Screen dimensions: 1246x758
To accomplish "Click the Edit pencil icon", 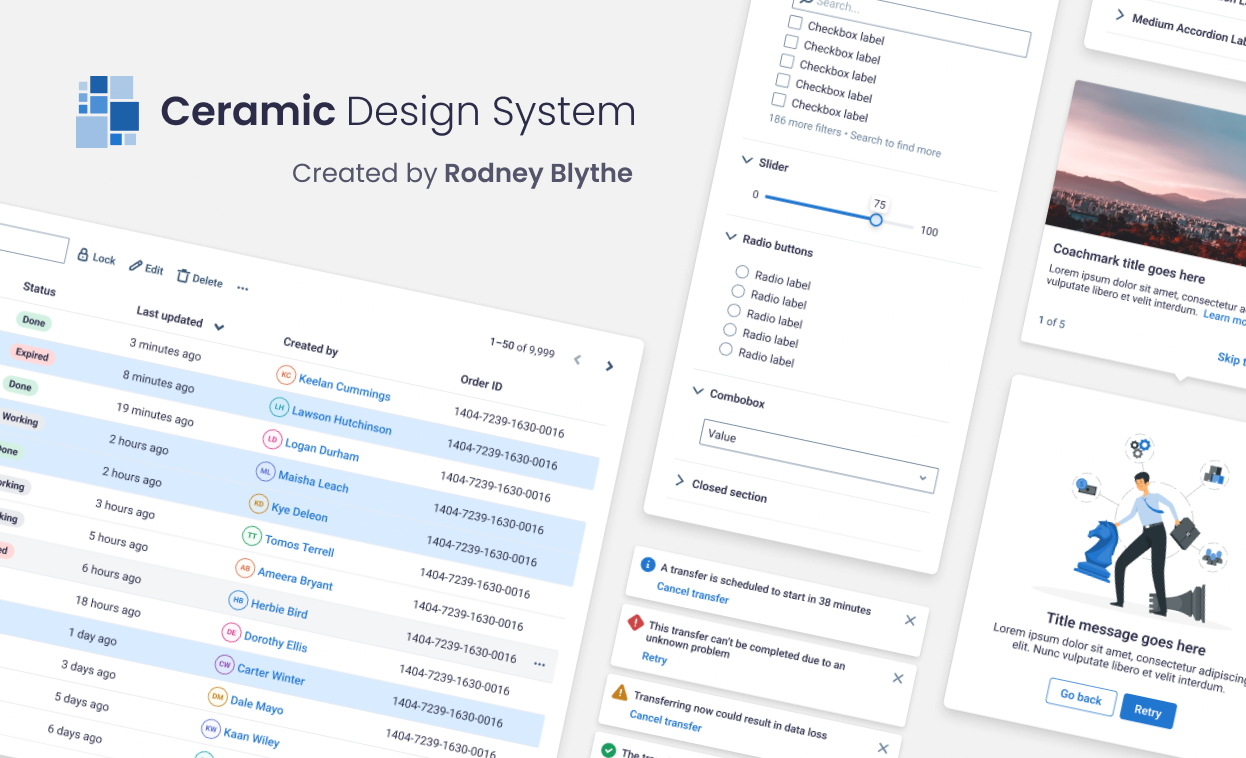I will (x=135, y=266).
